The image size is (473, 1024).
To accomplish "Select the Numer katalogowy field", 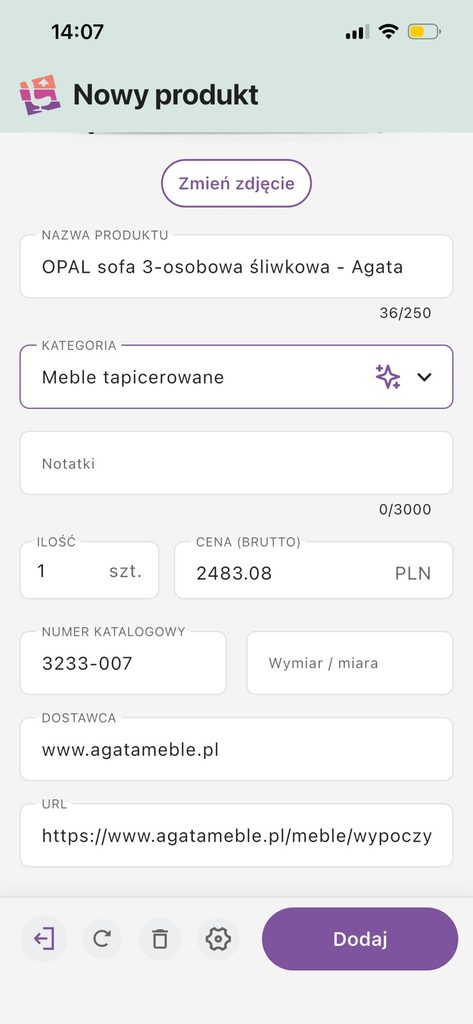I will coord(123,663).
